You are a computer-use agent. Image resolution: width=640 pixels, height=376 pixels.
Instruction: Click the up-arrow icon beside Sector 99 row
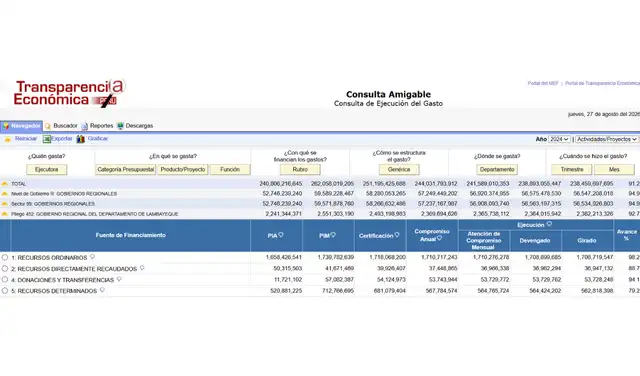pyautogui.click(x=5, y=204)
